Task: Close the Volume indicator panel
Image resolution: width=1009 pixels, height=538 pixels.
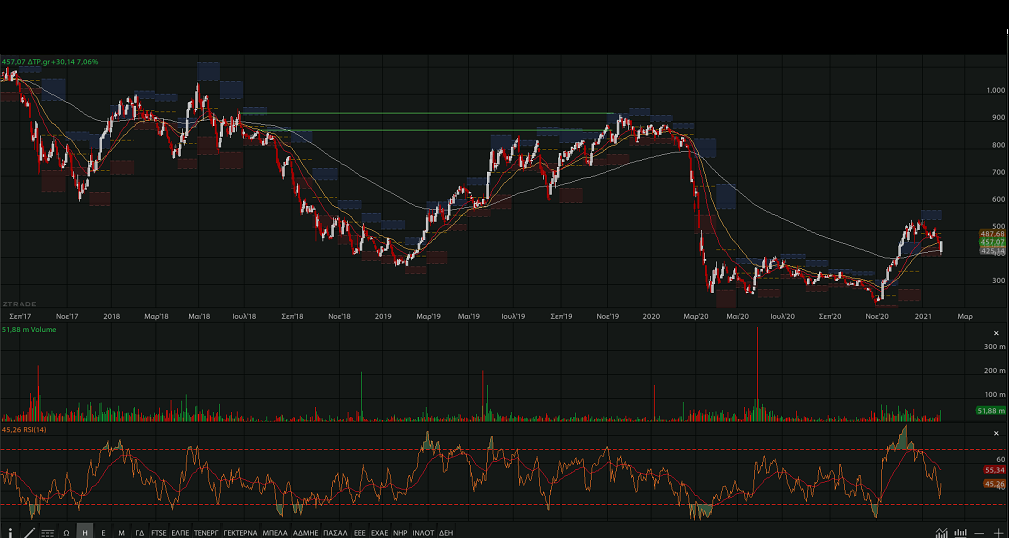Action: point(995,333)
